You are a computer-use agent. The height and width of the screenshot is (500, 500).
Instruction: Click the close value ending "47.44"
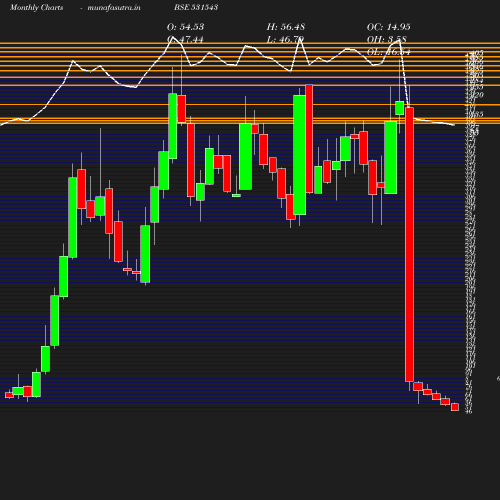(x=185, y=40)
